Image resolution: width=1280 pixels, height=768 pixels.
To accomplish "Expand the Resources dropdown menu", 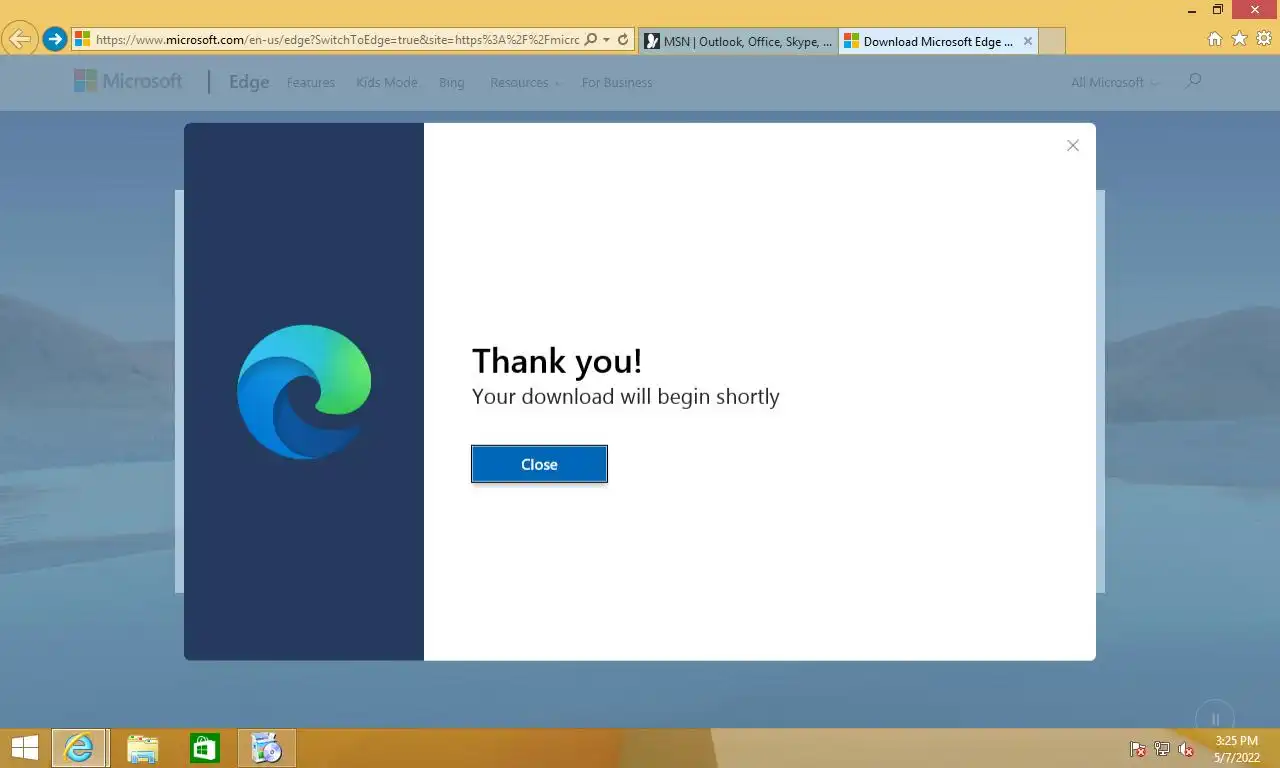I will pyautogui.click(x=525, y=82).
